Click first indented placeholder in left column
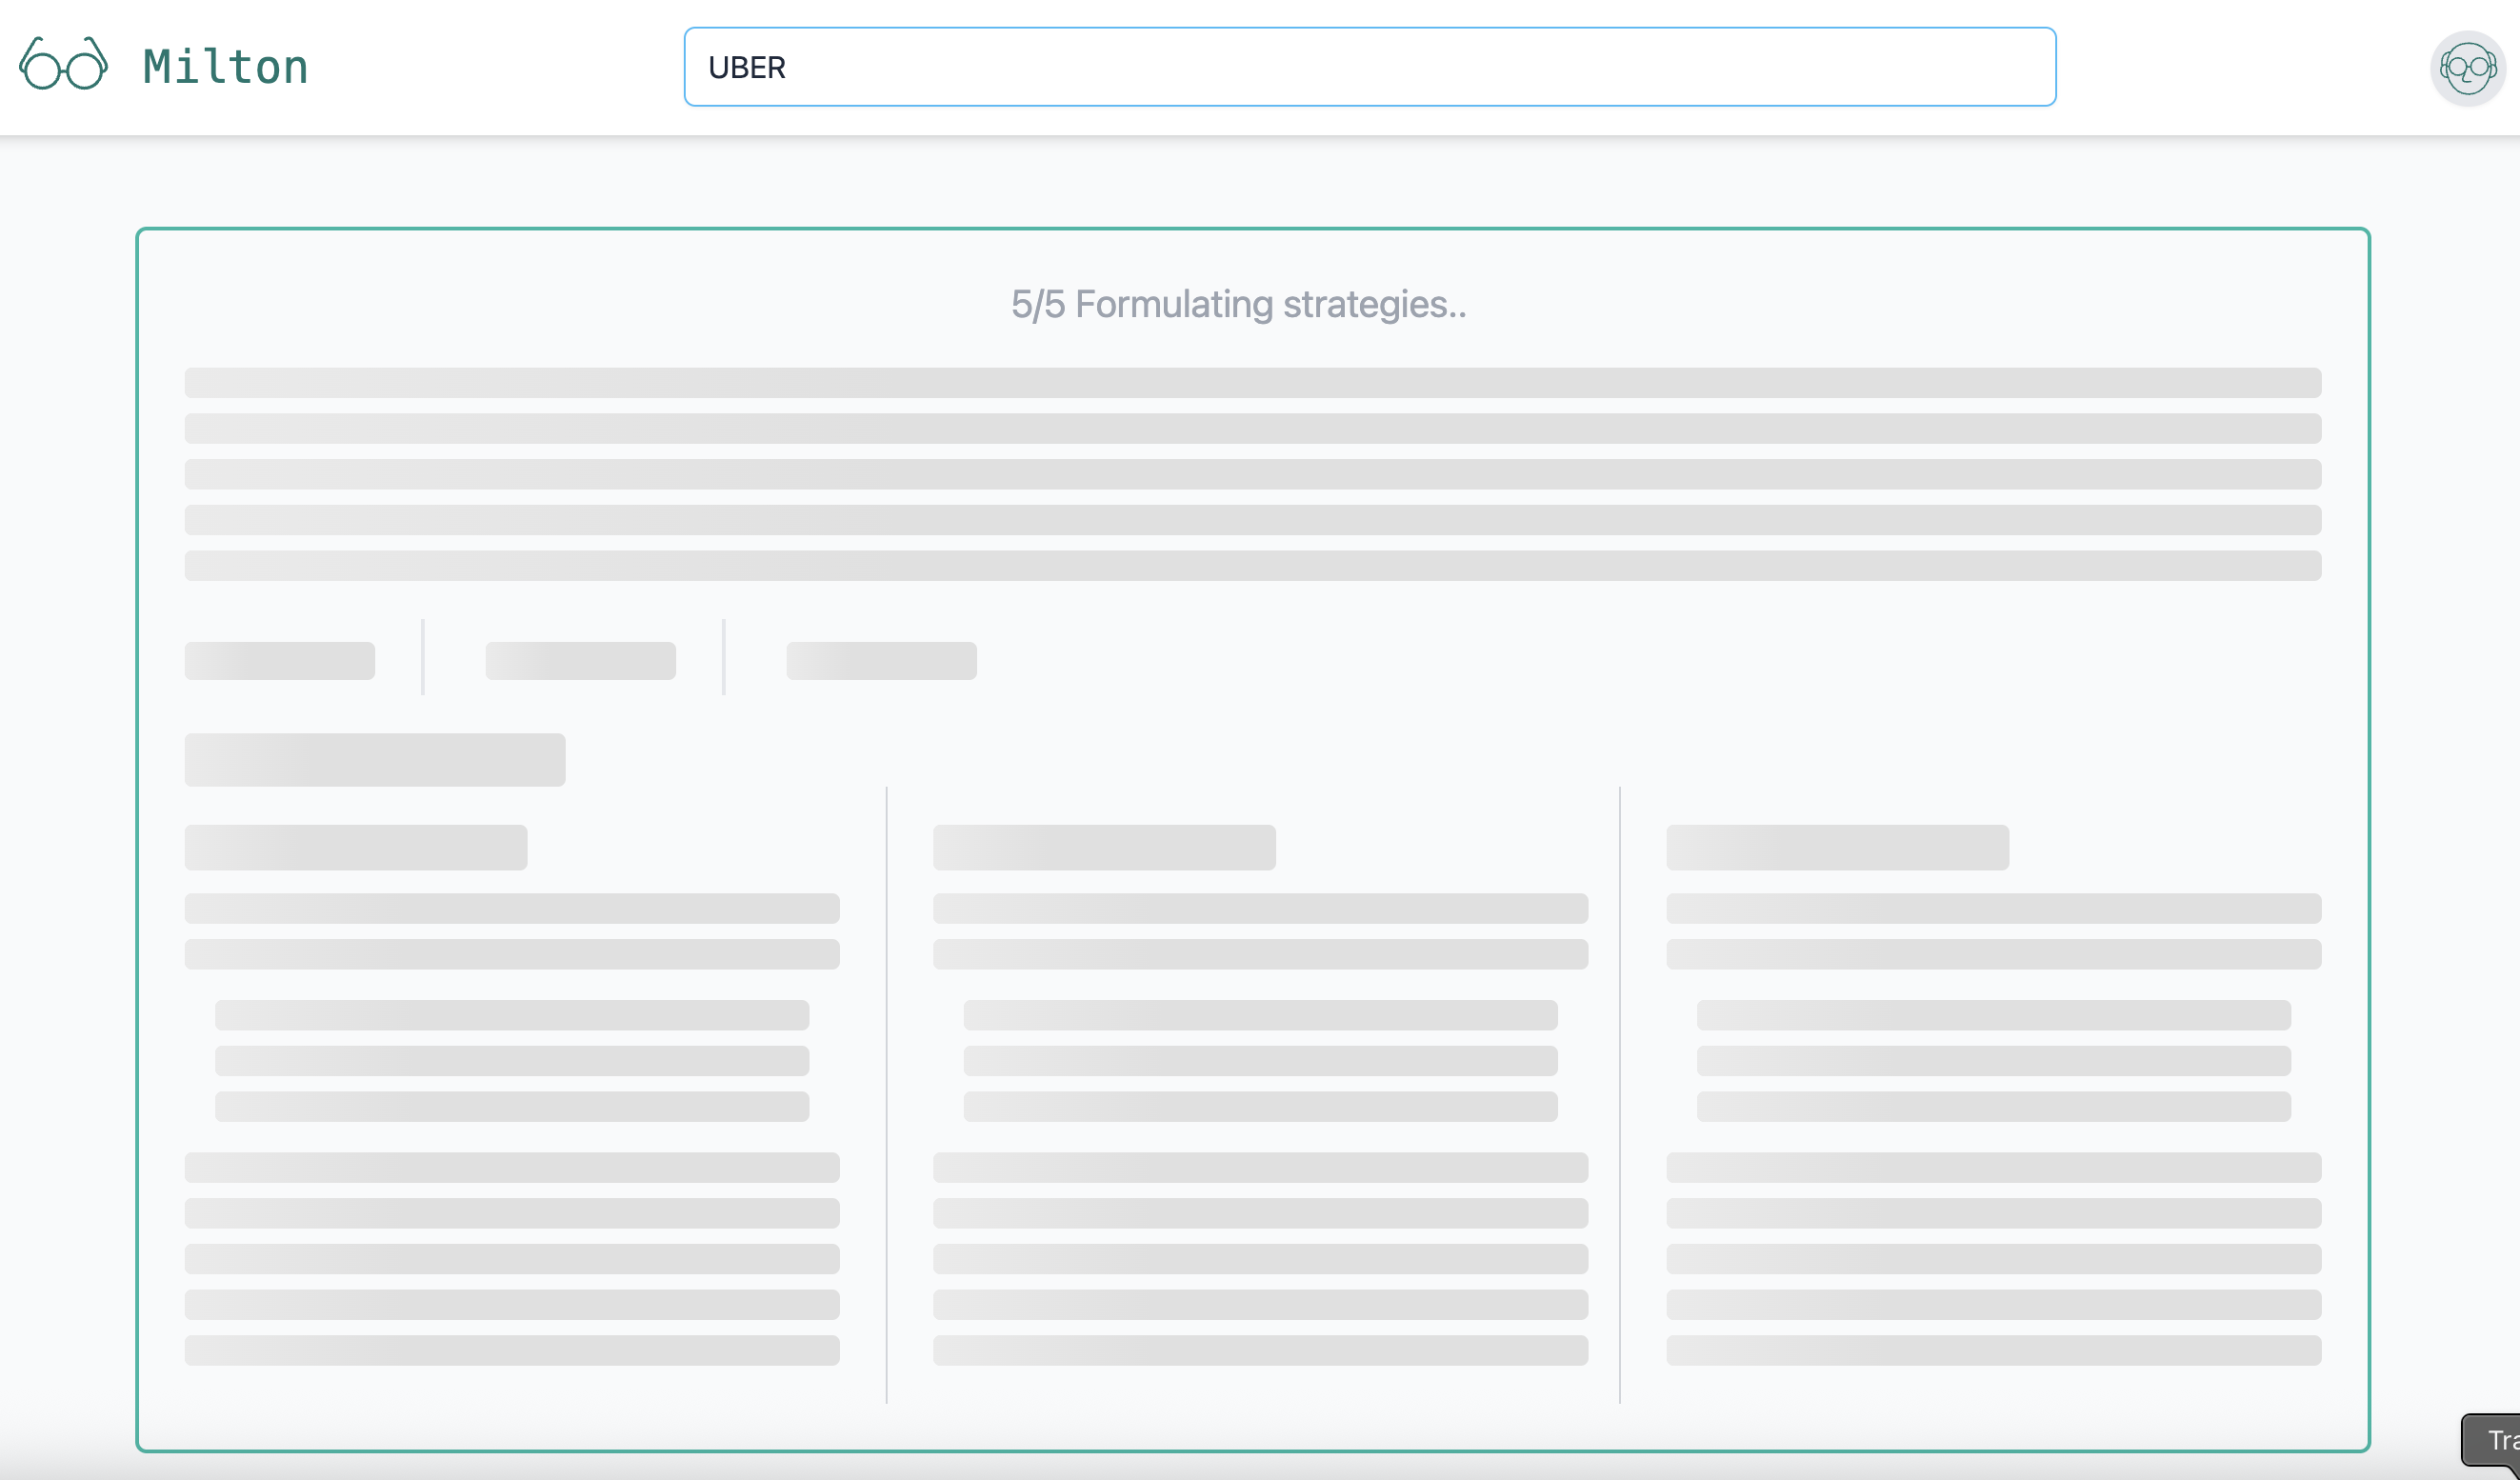Viewport: 2520px width, 1480px height. pyautogui.click(x=511, y=1015)
